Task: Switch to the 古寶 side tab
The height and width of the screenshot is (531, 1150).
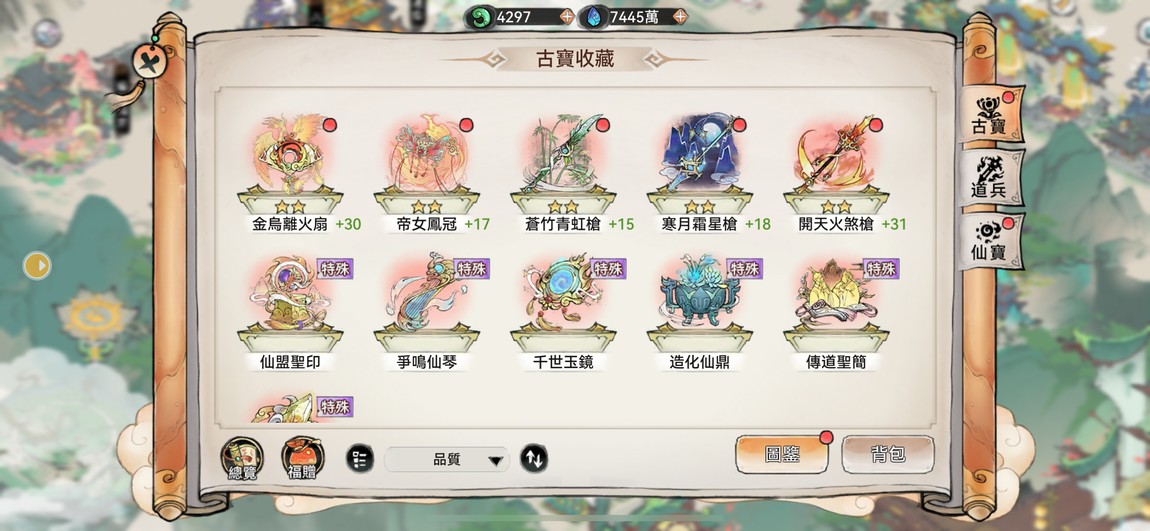Action: [x=990, y=115]
